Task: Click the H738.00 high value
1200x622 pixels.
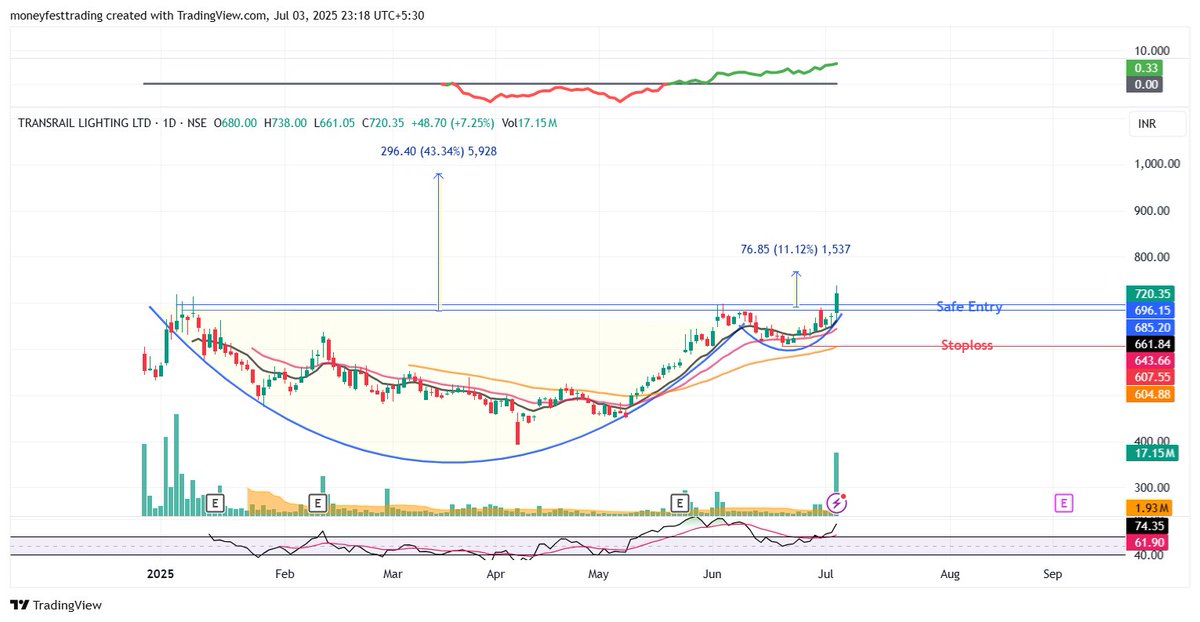Action: (286, 123)
